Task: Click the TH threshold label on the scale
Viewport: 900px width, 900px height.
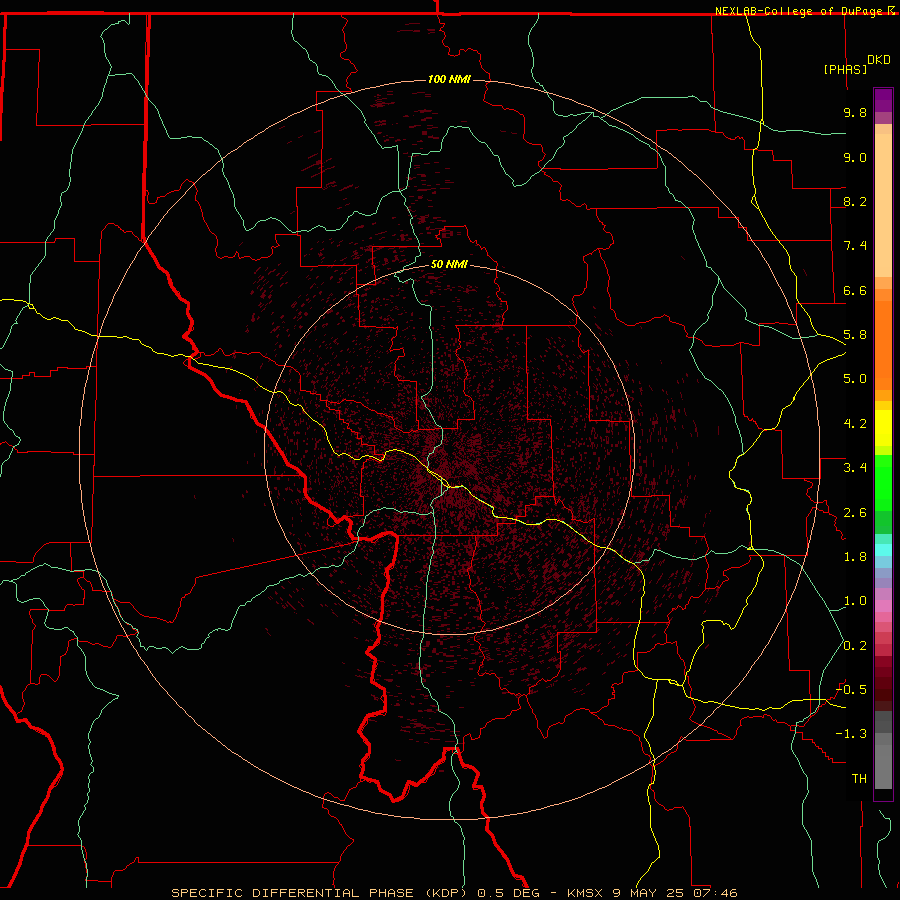Action: [859, 779]
